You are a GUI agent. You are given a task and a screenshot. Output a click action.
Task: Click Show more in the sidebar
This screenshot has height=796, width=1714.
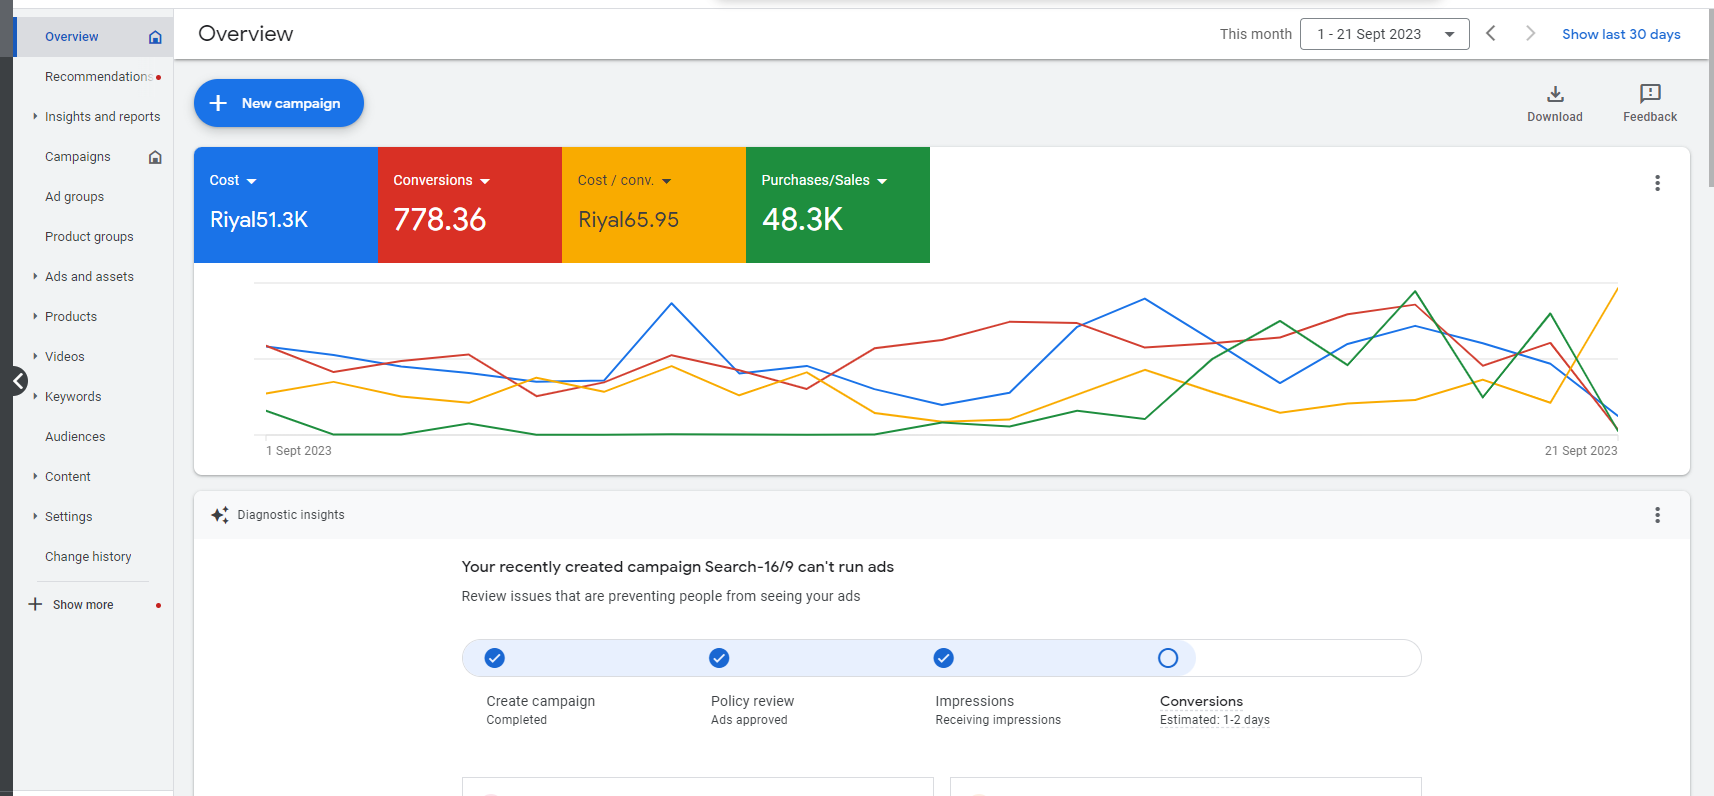coord(83,605)
